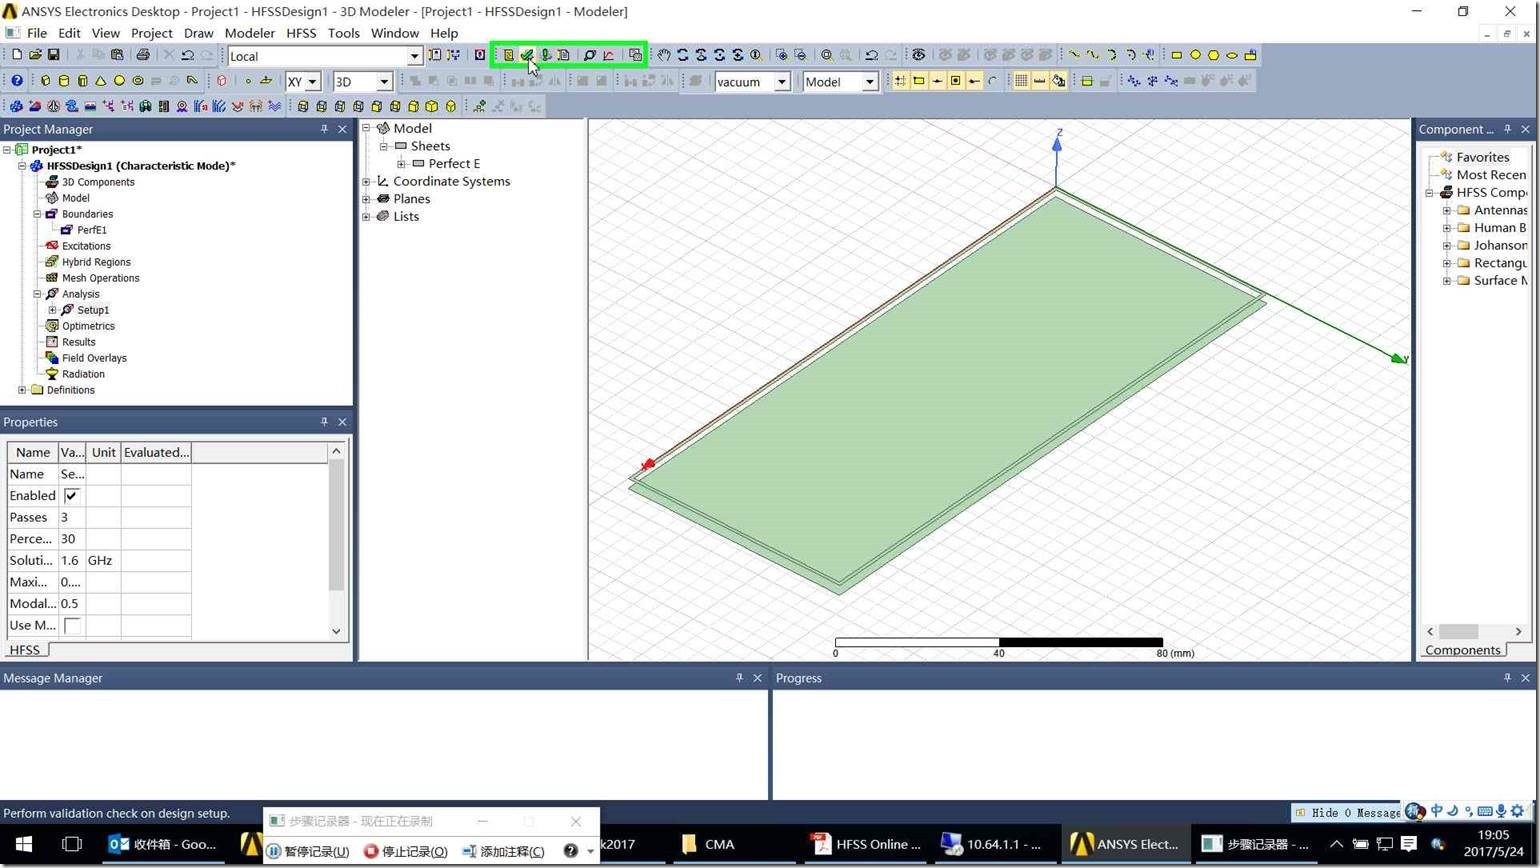Select the Draw Circle tool
1540x868 pixels.
click(x=1195, y=55)
